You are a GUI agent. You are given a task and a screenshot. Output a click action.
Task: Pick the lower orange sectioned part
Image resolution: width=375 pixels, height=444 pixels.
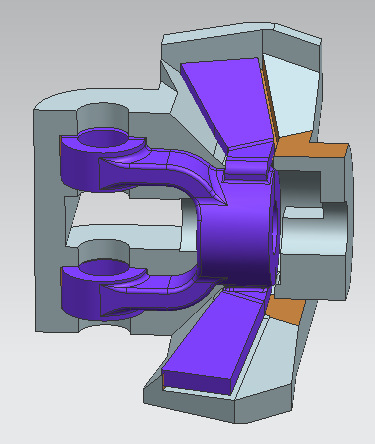point(287,310)
